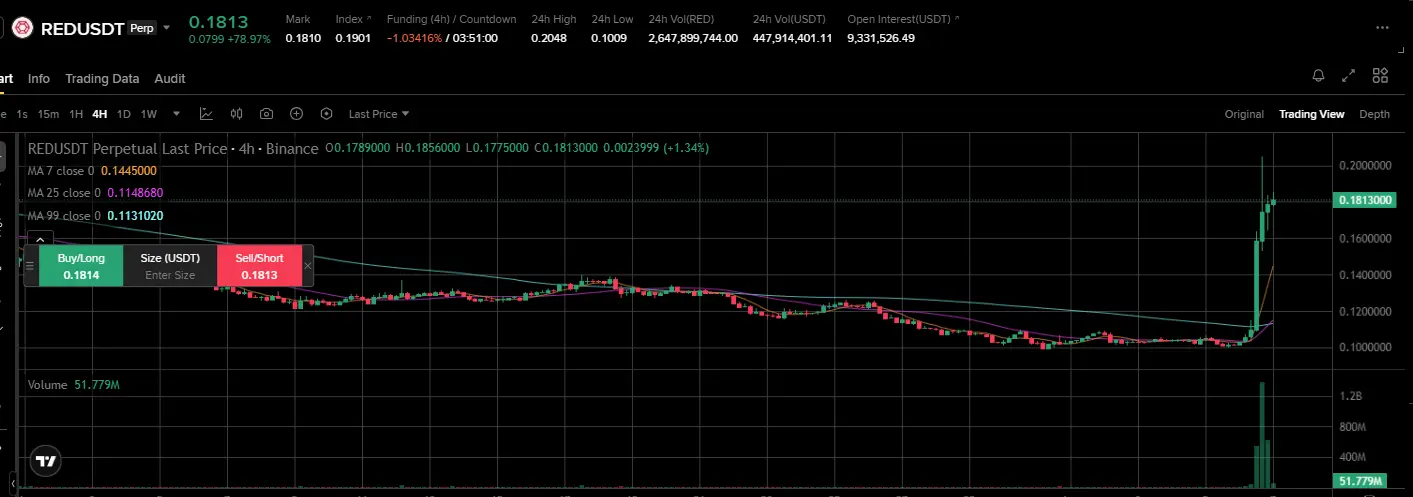Screen dimensions: 1413x497
Task: Expand chart to fullscreen with arrows icon
Action: click(x=1349, y=76)
